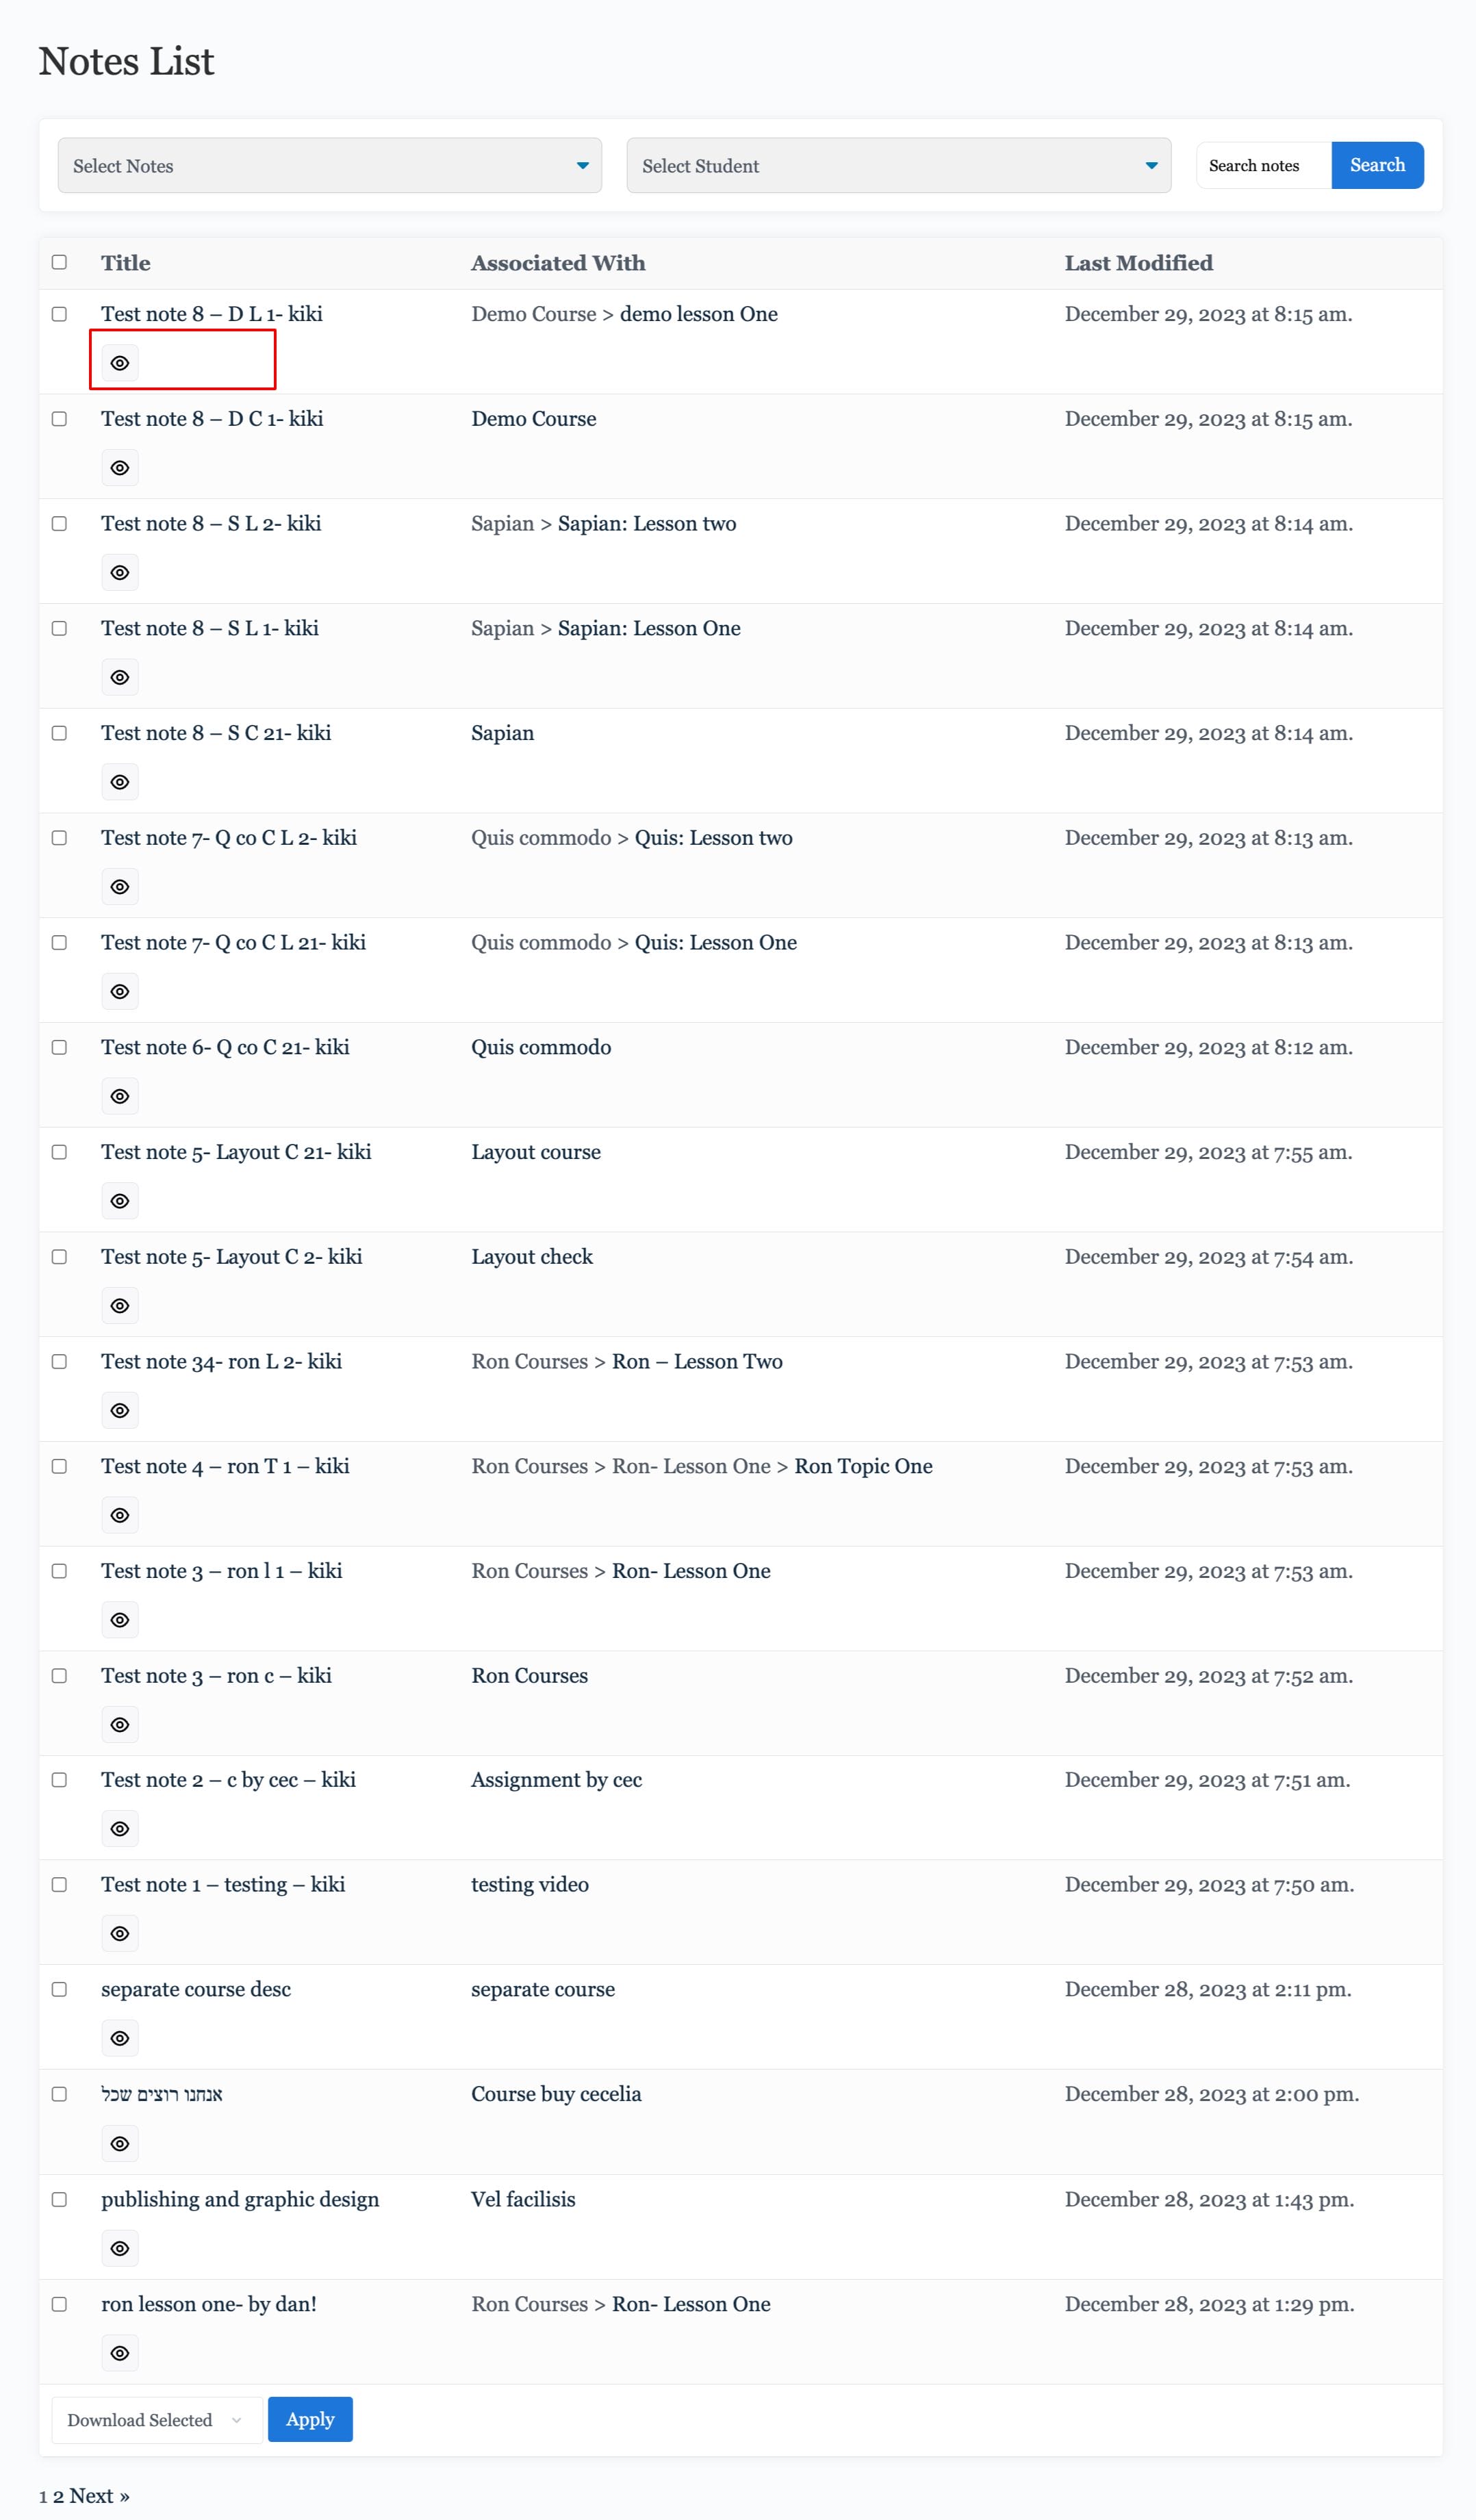Click eye icon for 'Test note 34- ron L 2- kiki'
This screenshot has width=1476, height=2520.
tap(120, 1410)
